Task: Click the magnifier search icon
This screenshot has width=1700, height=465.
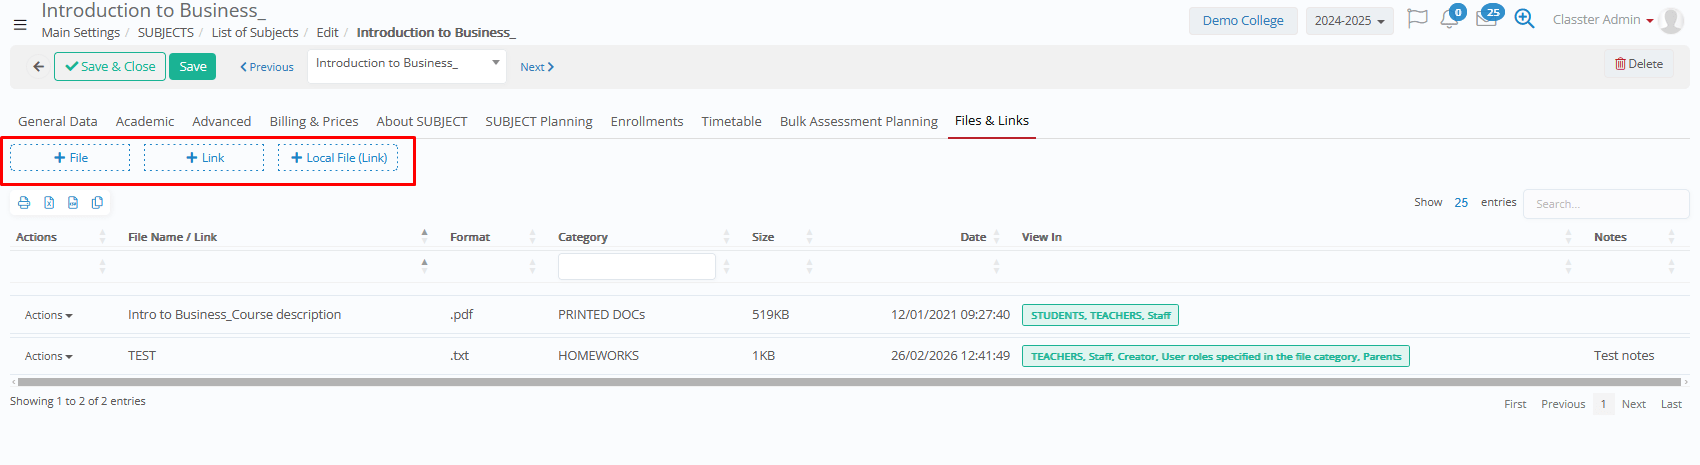Action: point(1524,20)
